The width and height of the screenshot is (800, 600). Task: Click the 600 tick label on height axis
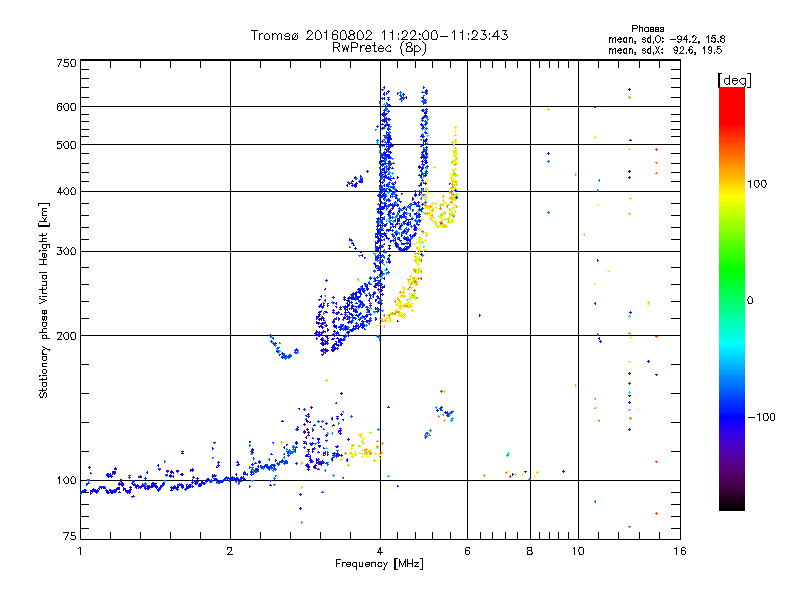coord(66,107)
